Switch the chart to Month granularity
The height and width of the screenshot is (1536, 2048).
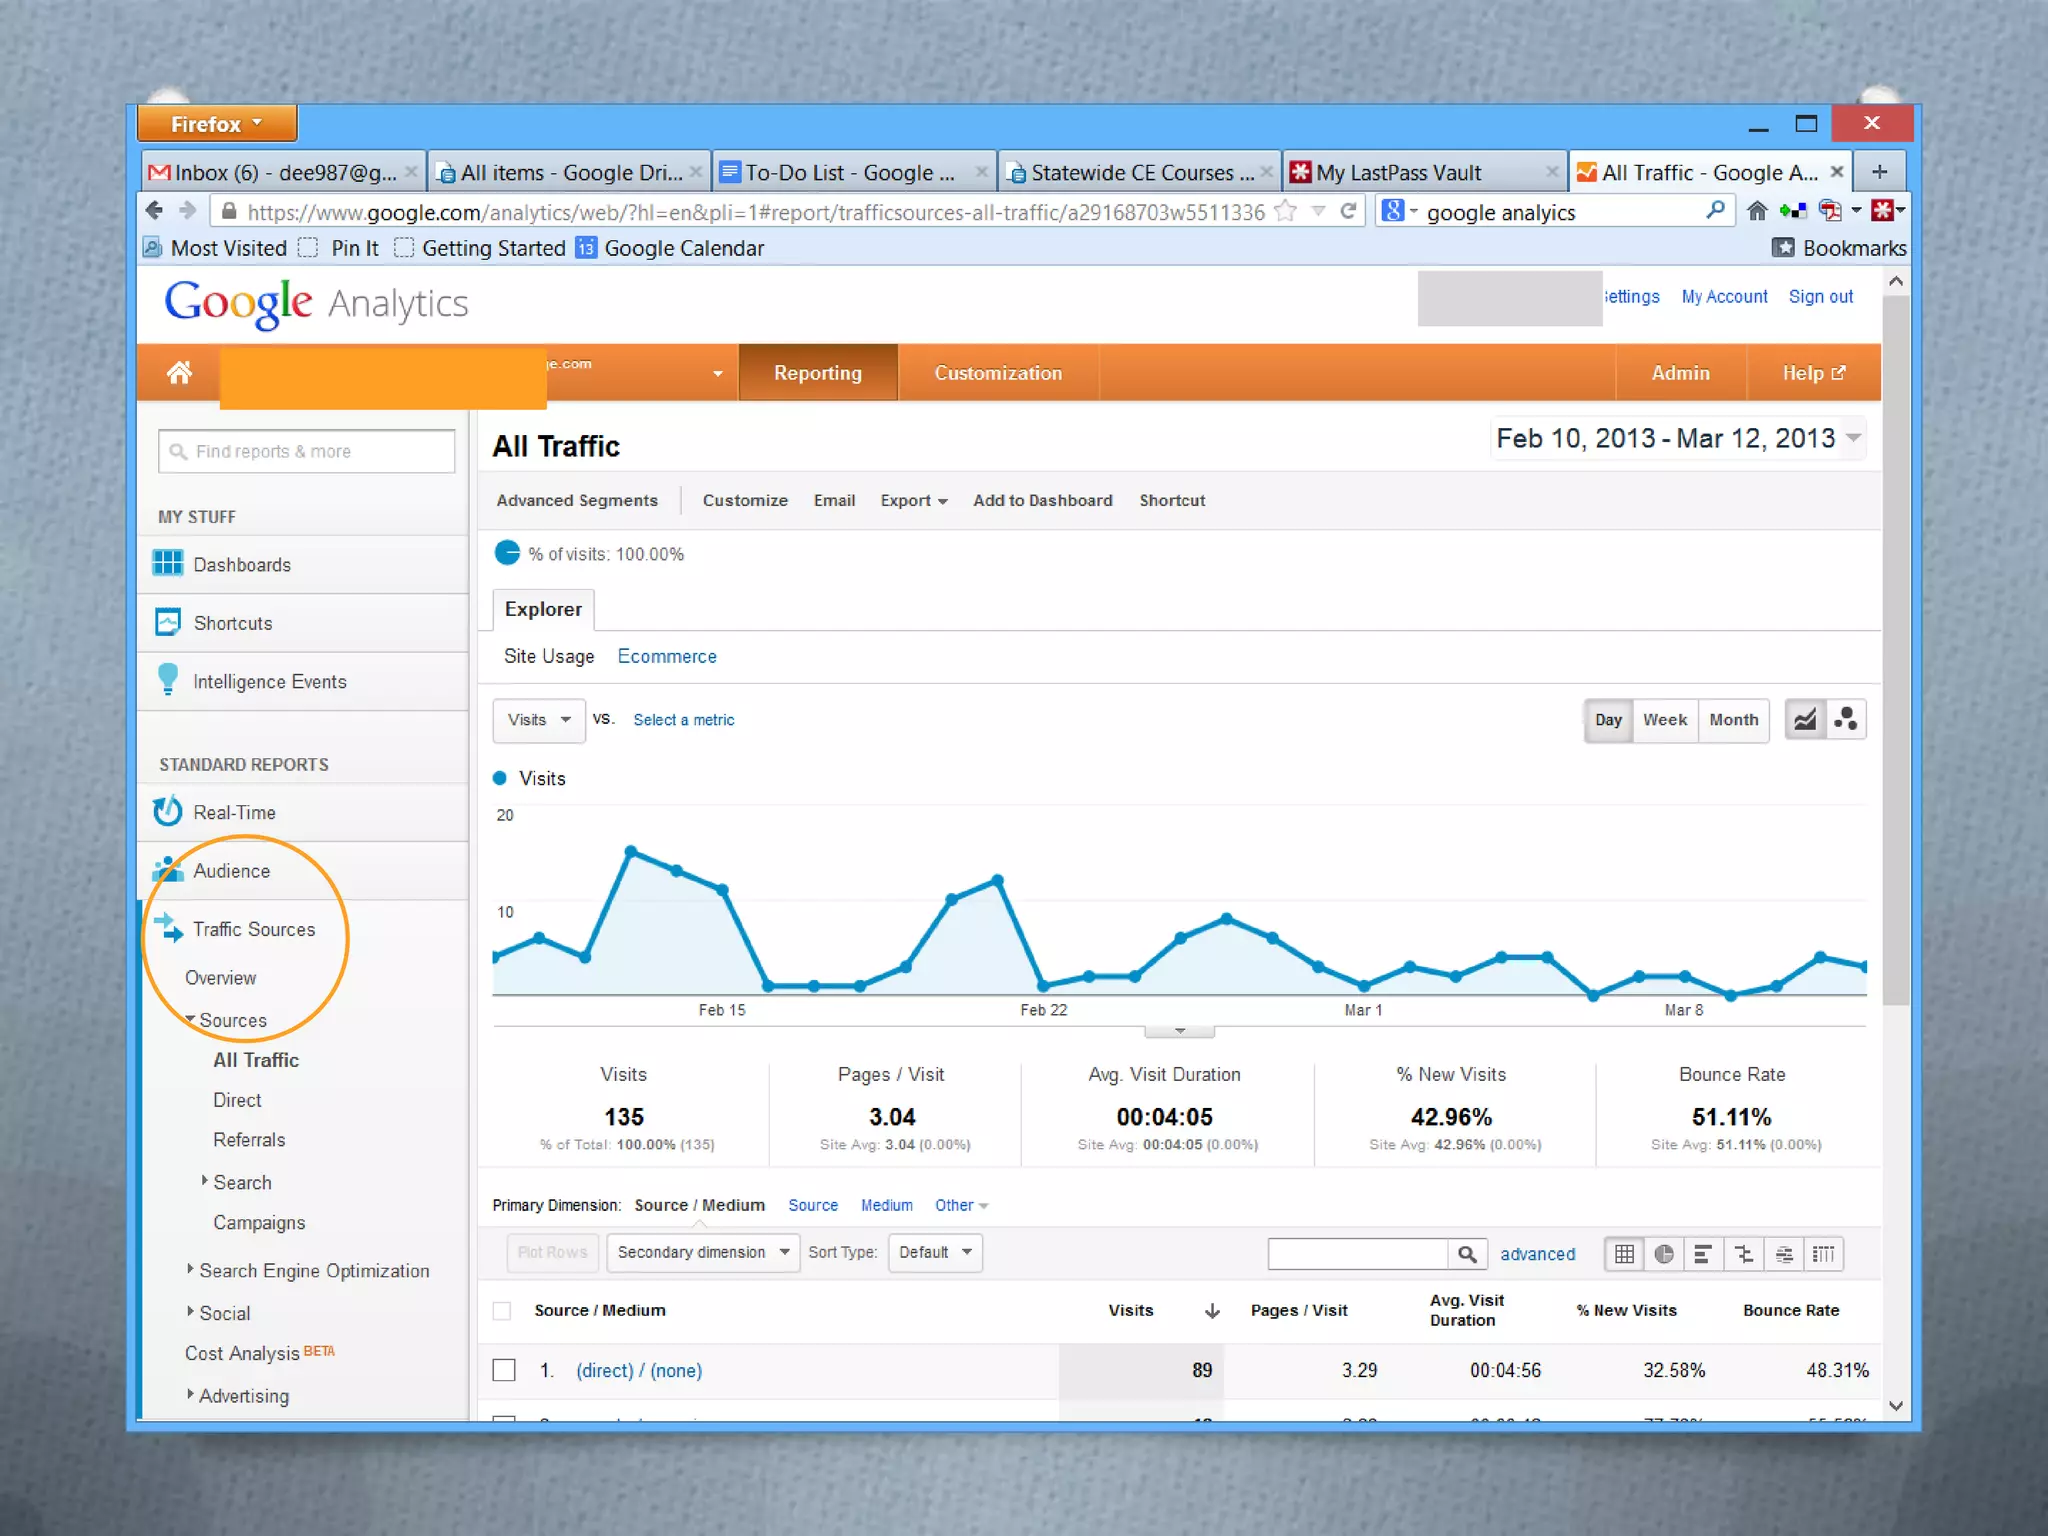pyautogui.click(x=1734, y=720)
